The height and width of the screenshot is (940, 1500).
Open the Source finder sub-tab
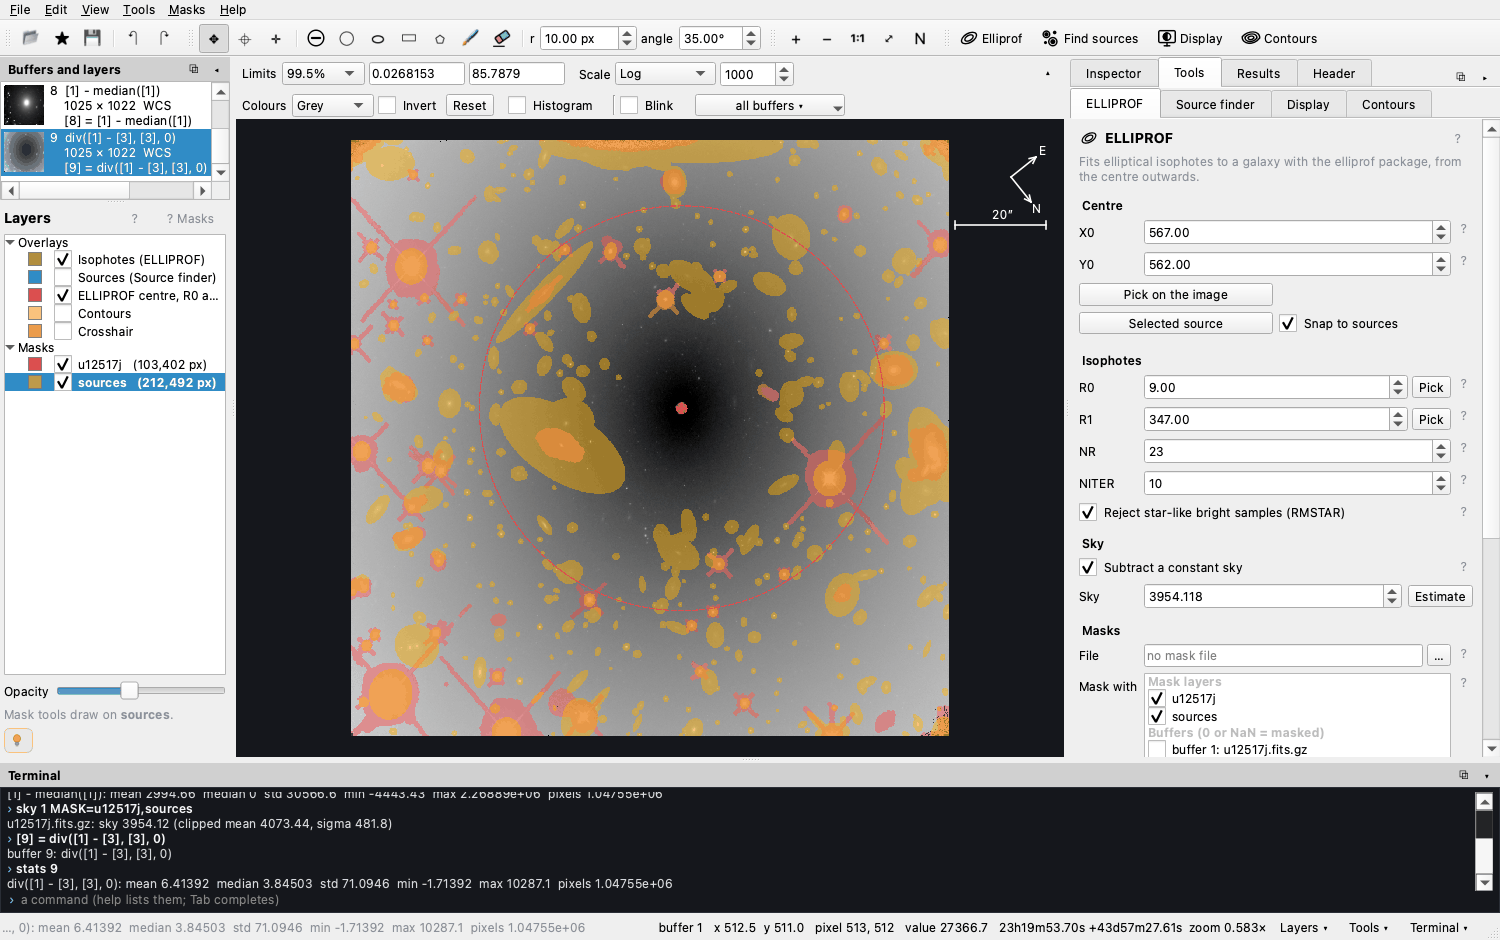1215,104
